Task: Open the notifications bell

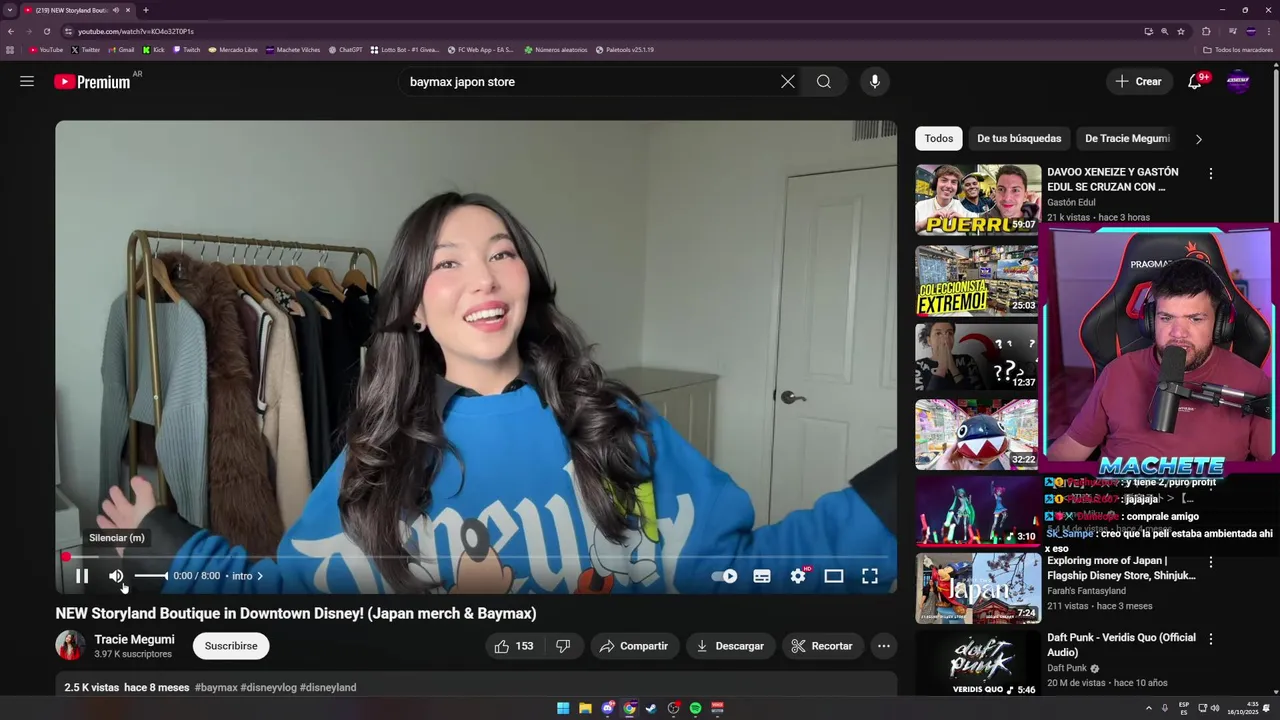Action: coord(1195,82)
